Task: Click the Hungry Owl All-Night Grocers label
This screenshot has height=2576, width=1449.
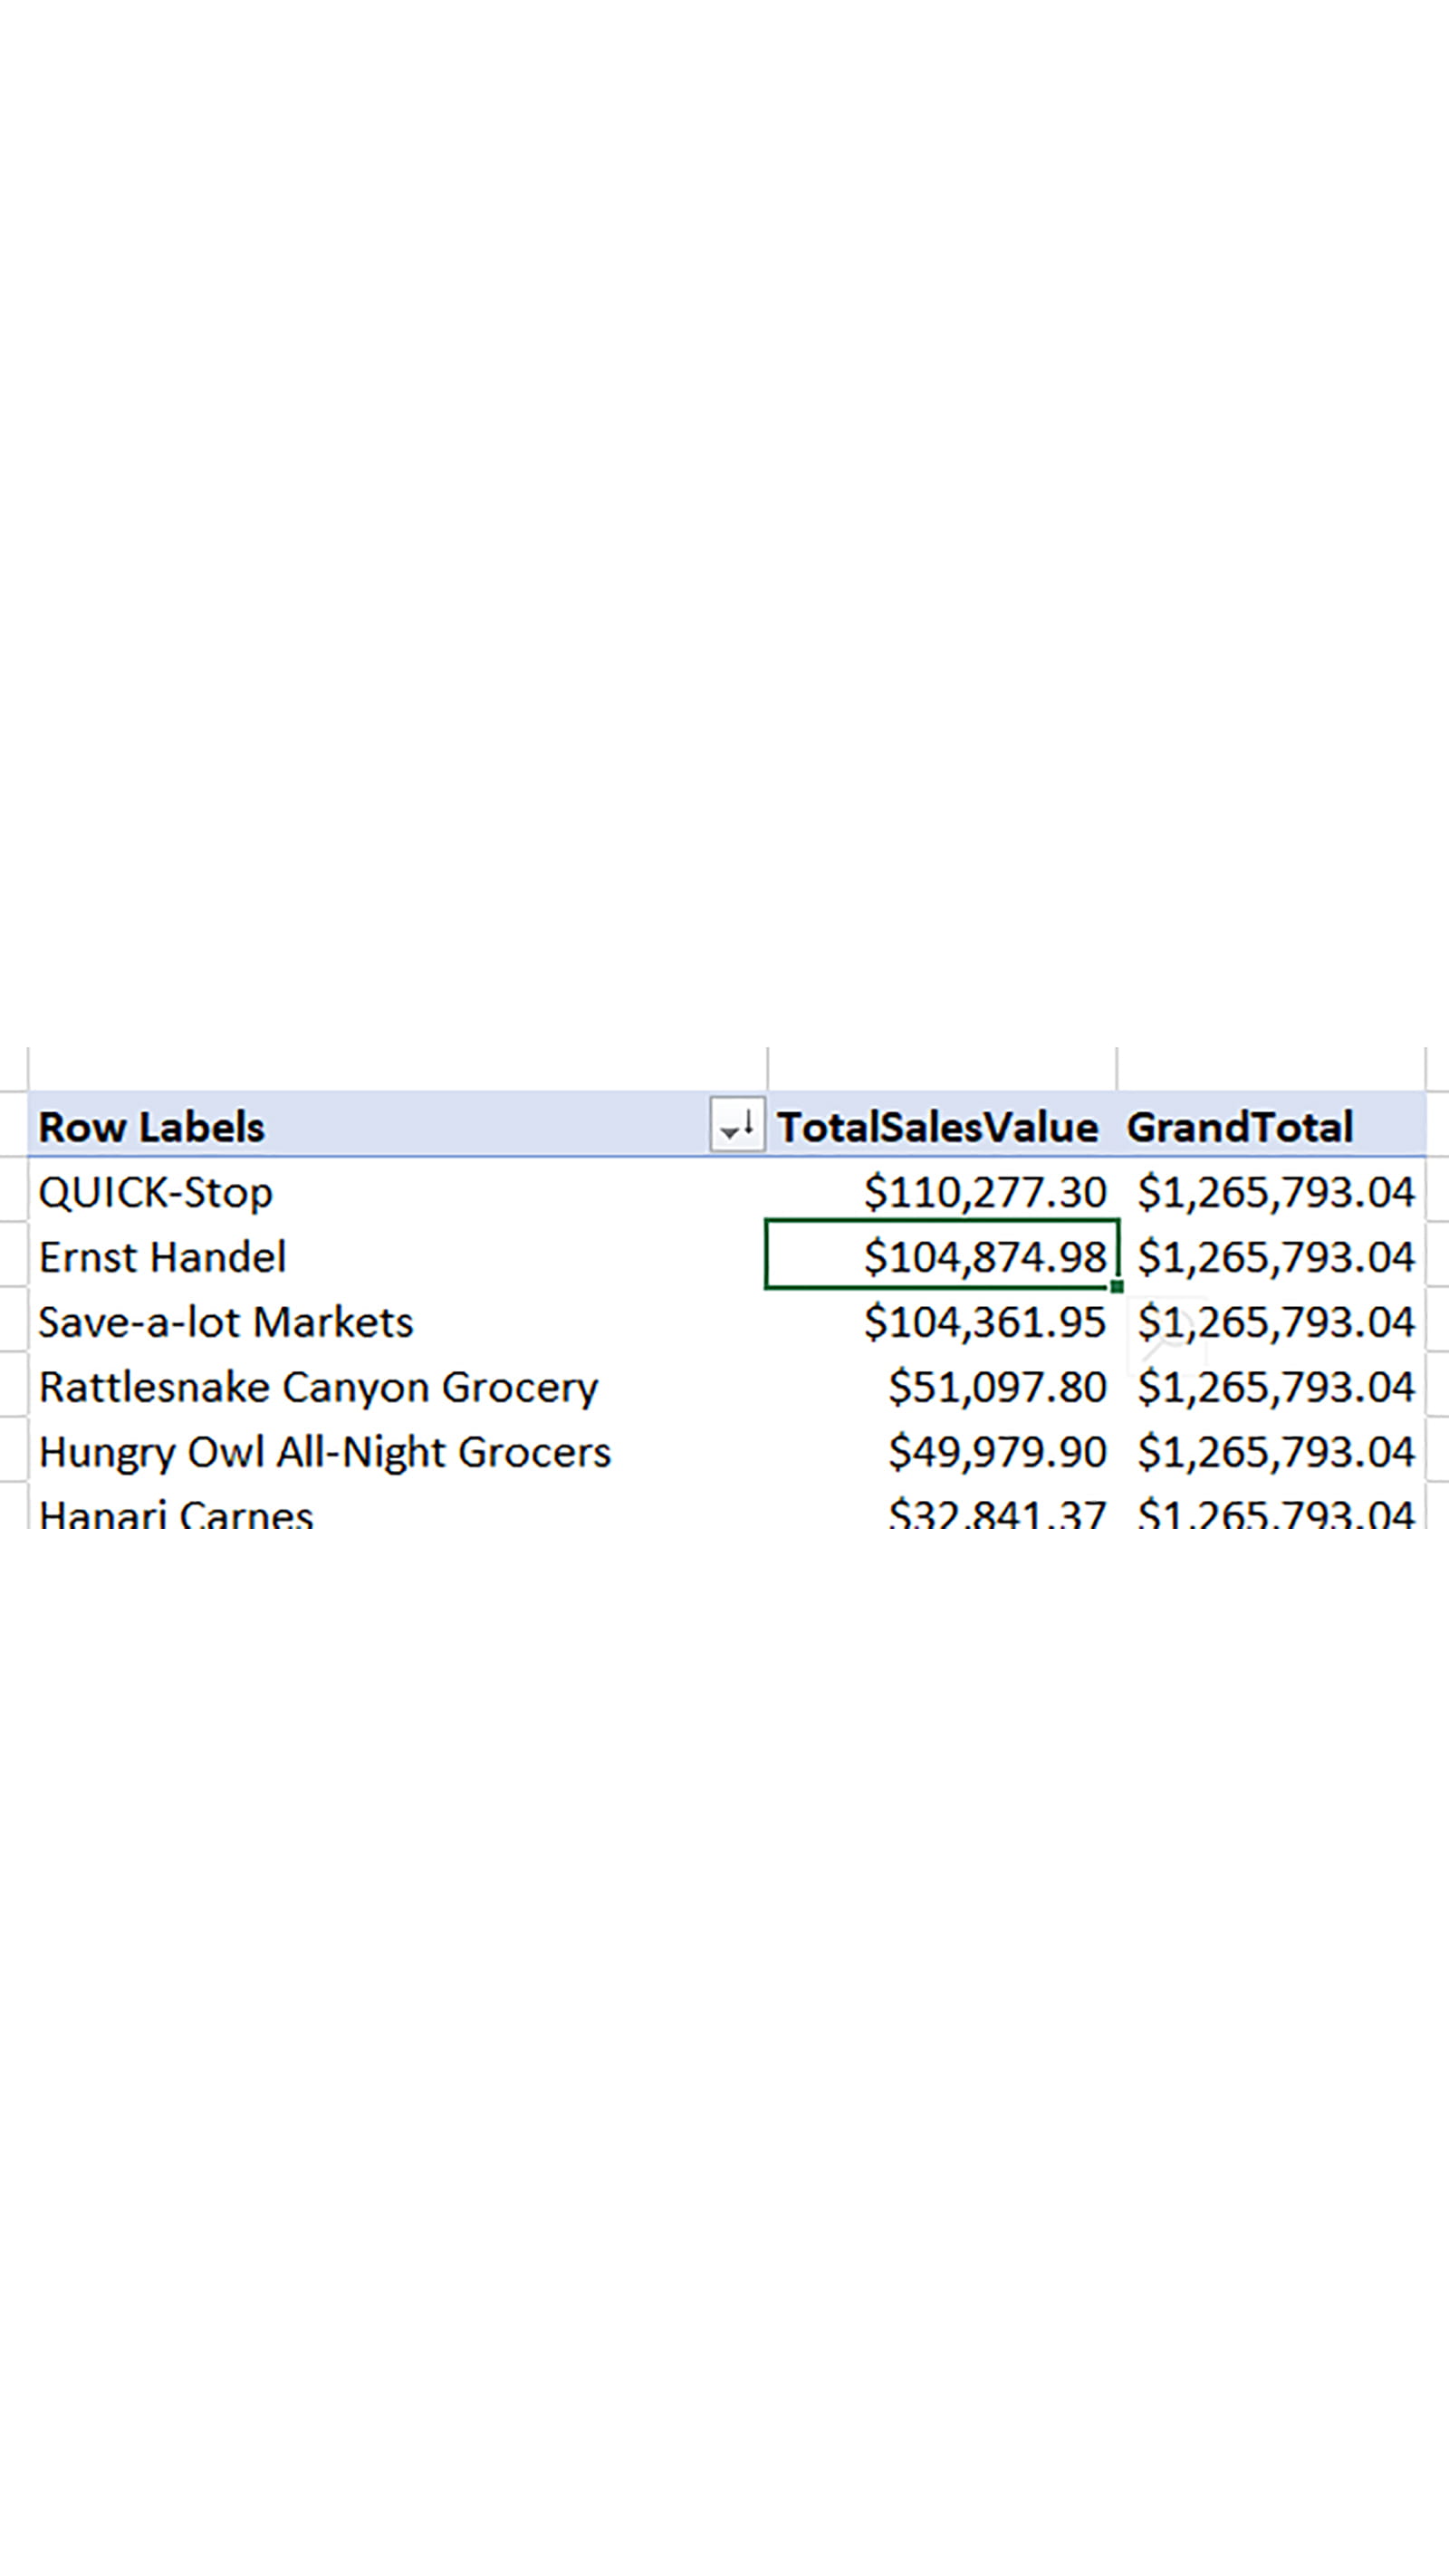Action: point(324,1452)
